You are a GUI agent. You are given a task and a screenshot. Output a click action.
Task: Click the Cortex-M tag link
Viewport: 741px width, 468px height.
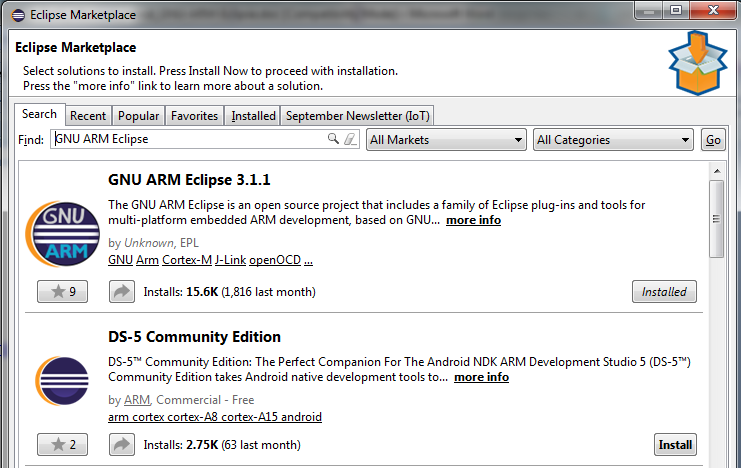click(x=187, y=260)
